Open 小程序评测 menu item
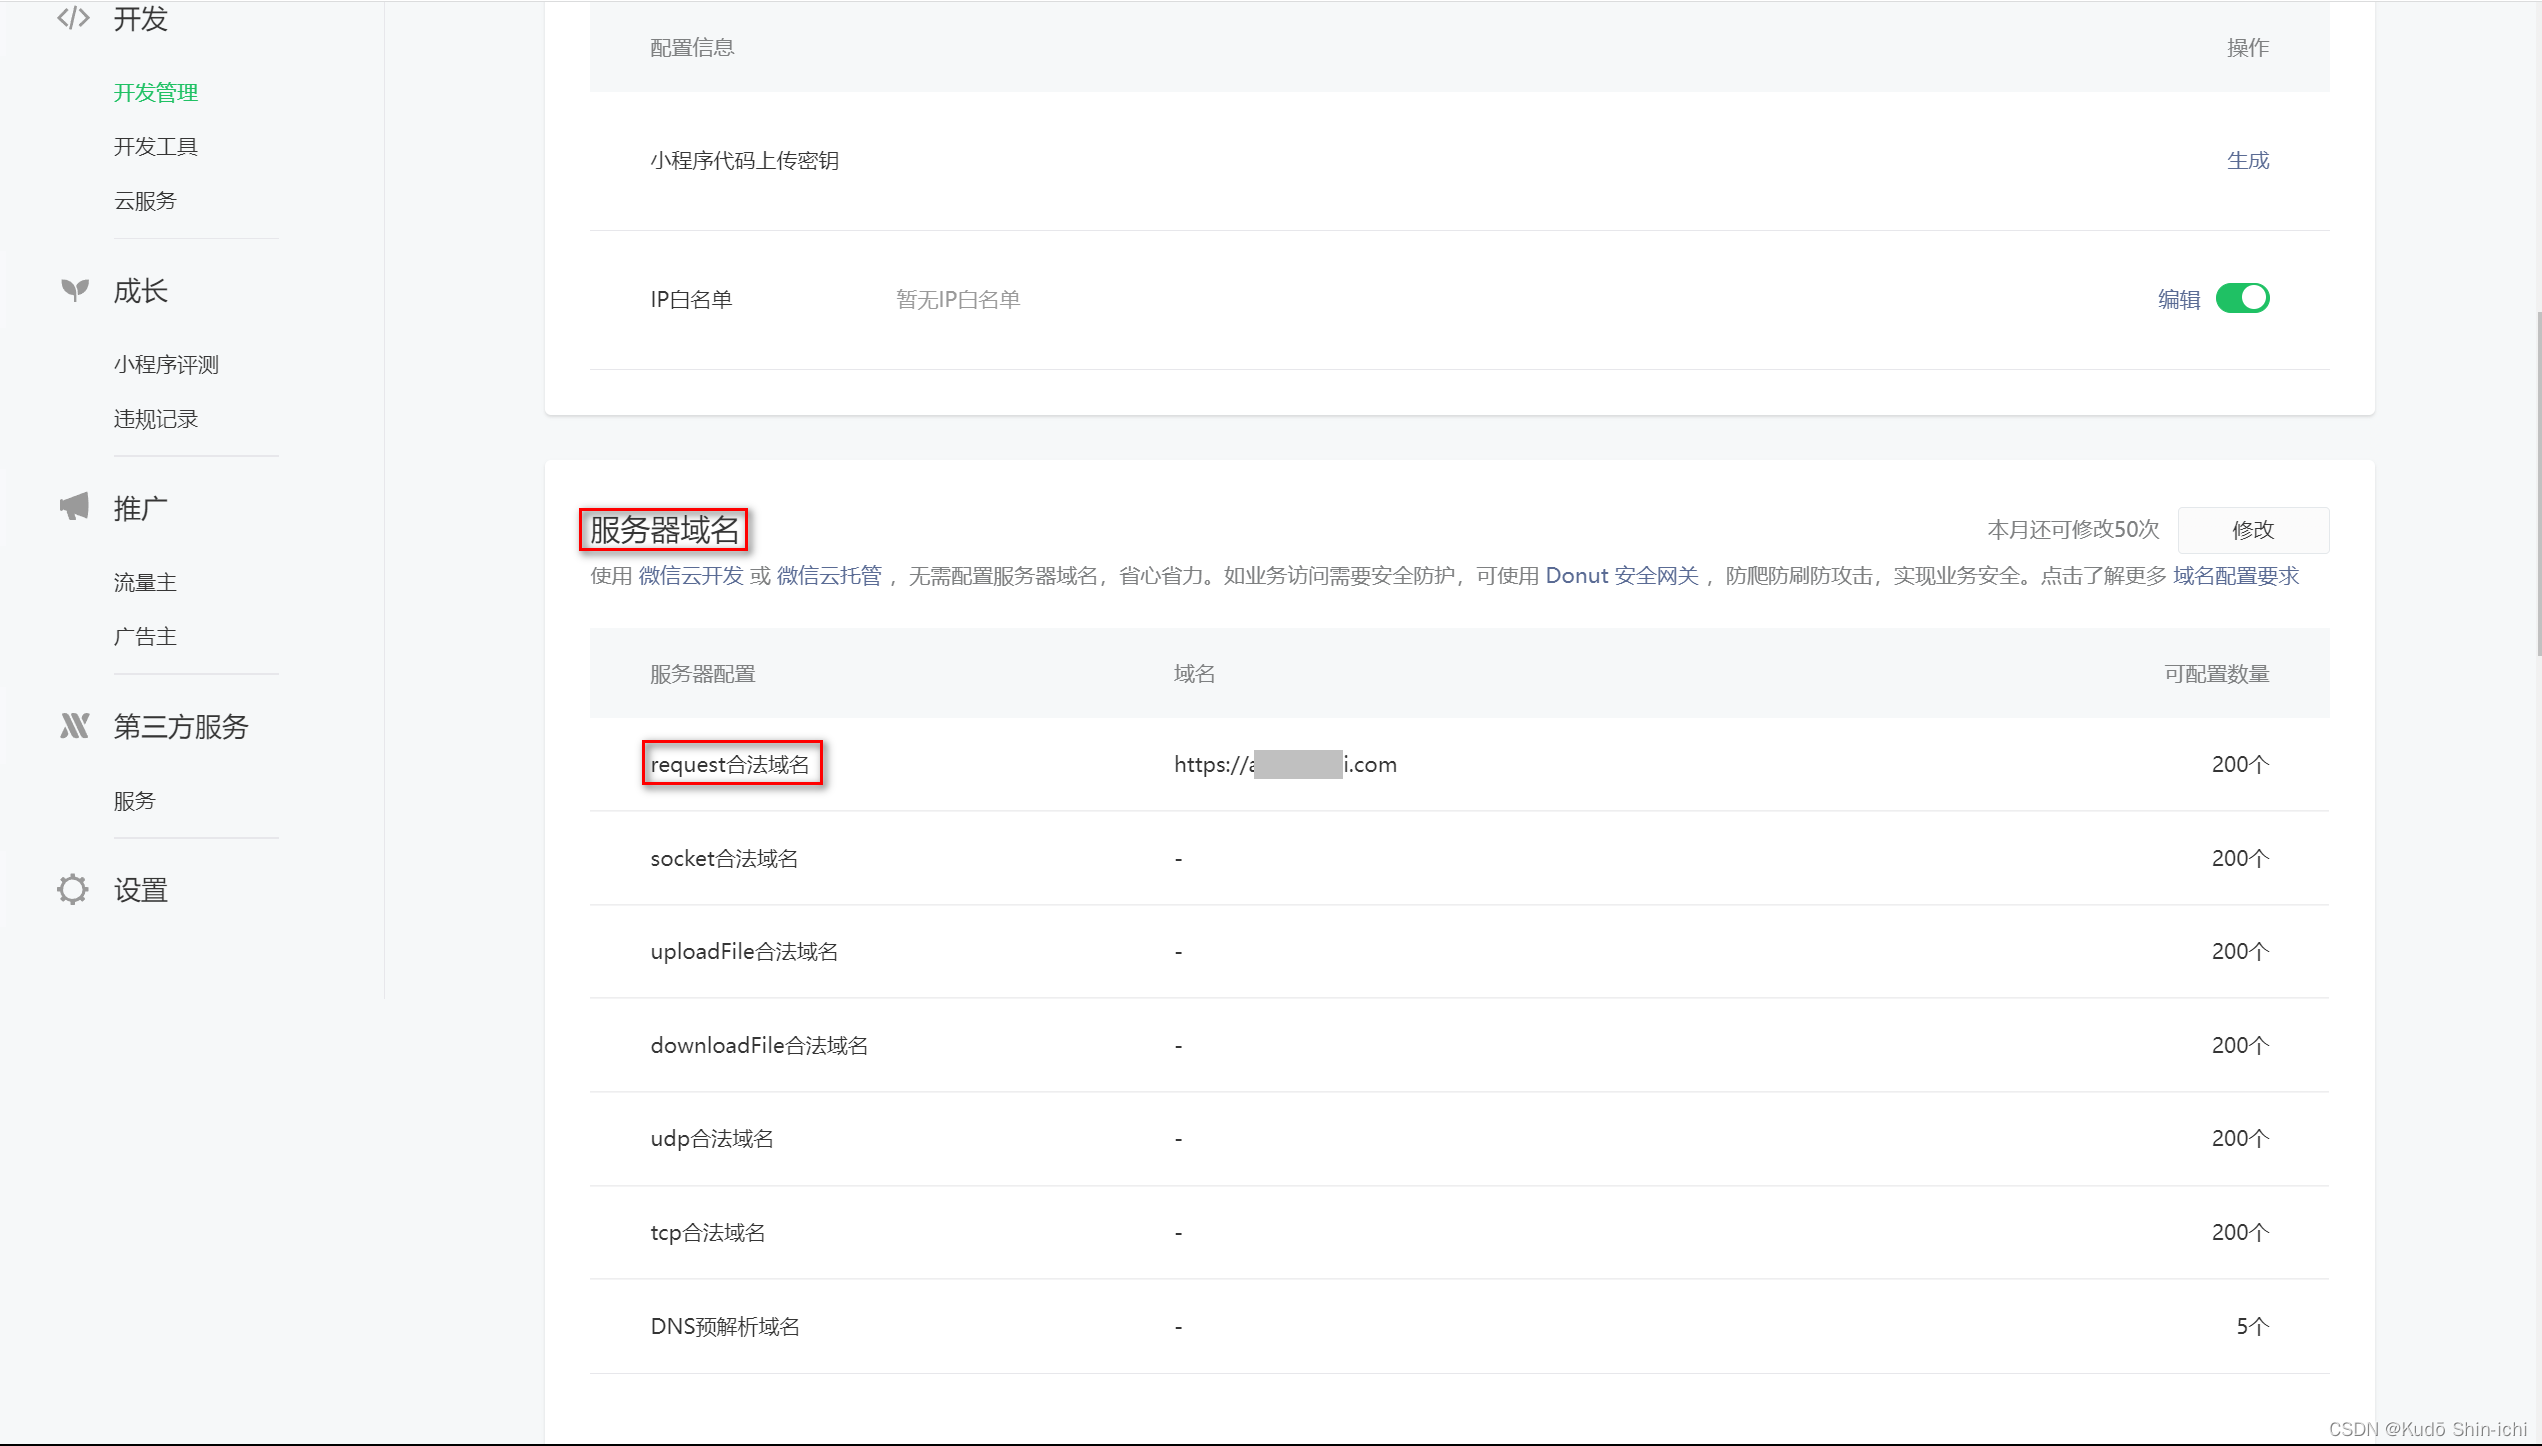The image size is (2542, 1446). tap(166, 365)
